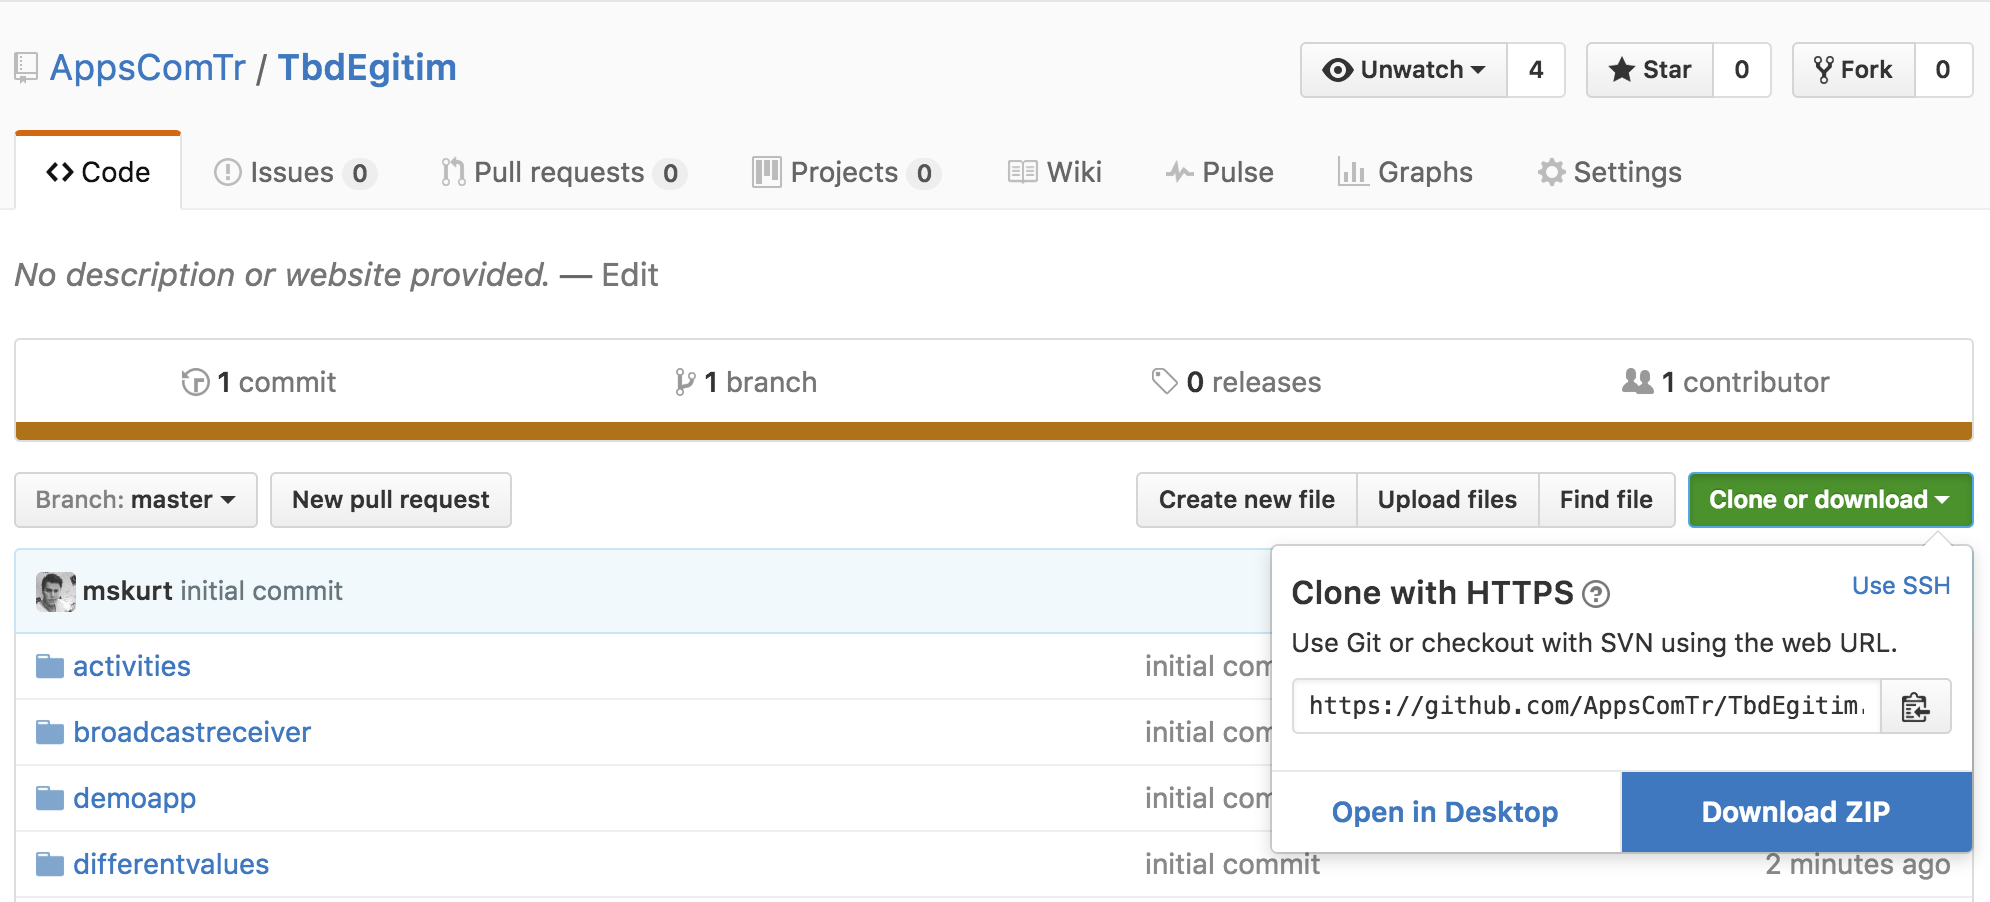The image size is (1990, 902).
Task: Click the help question mark beside Clone with HTTPS
Action: coord(1596,594)
